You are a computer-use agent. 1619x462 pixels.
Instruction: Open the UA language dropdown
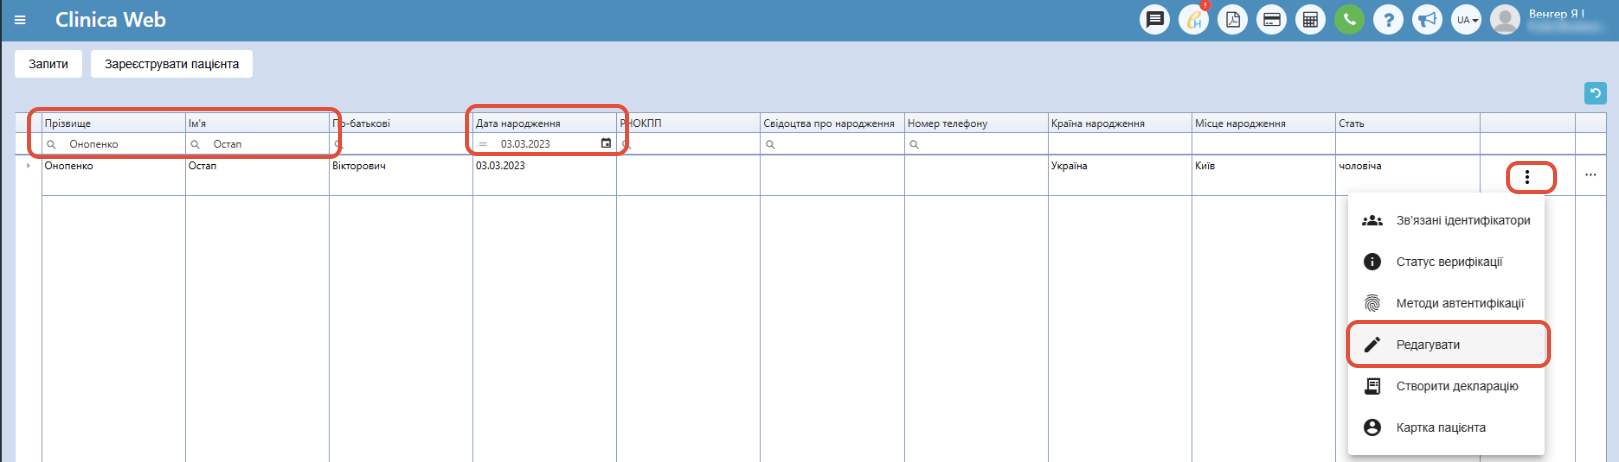[1466, 20]
